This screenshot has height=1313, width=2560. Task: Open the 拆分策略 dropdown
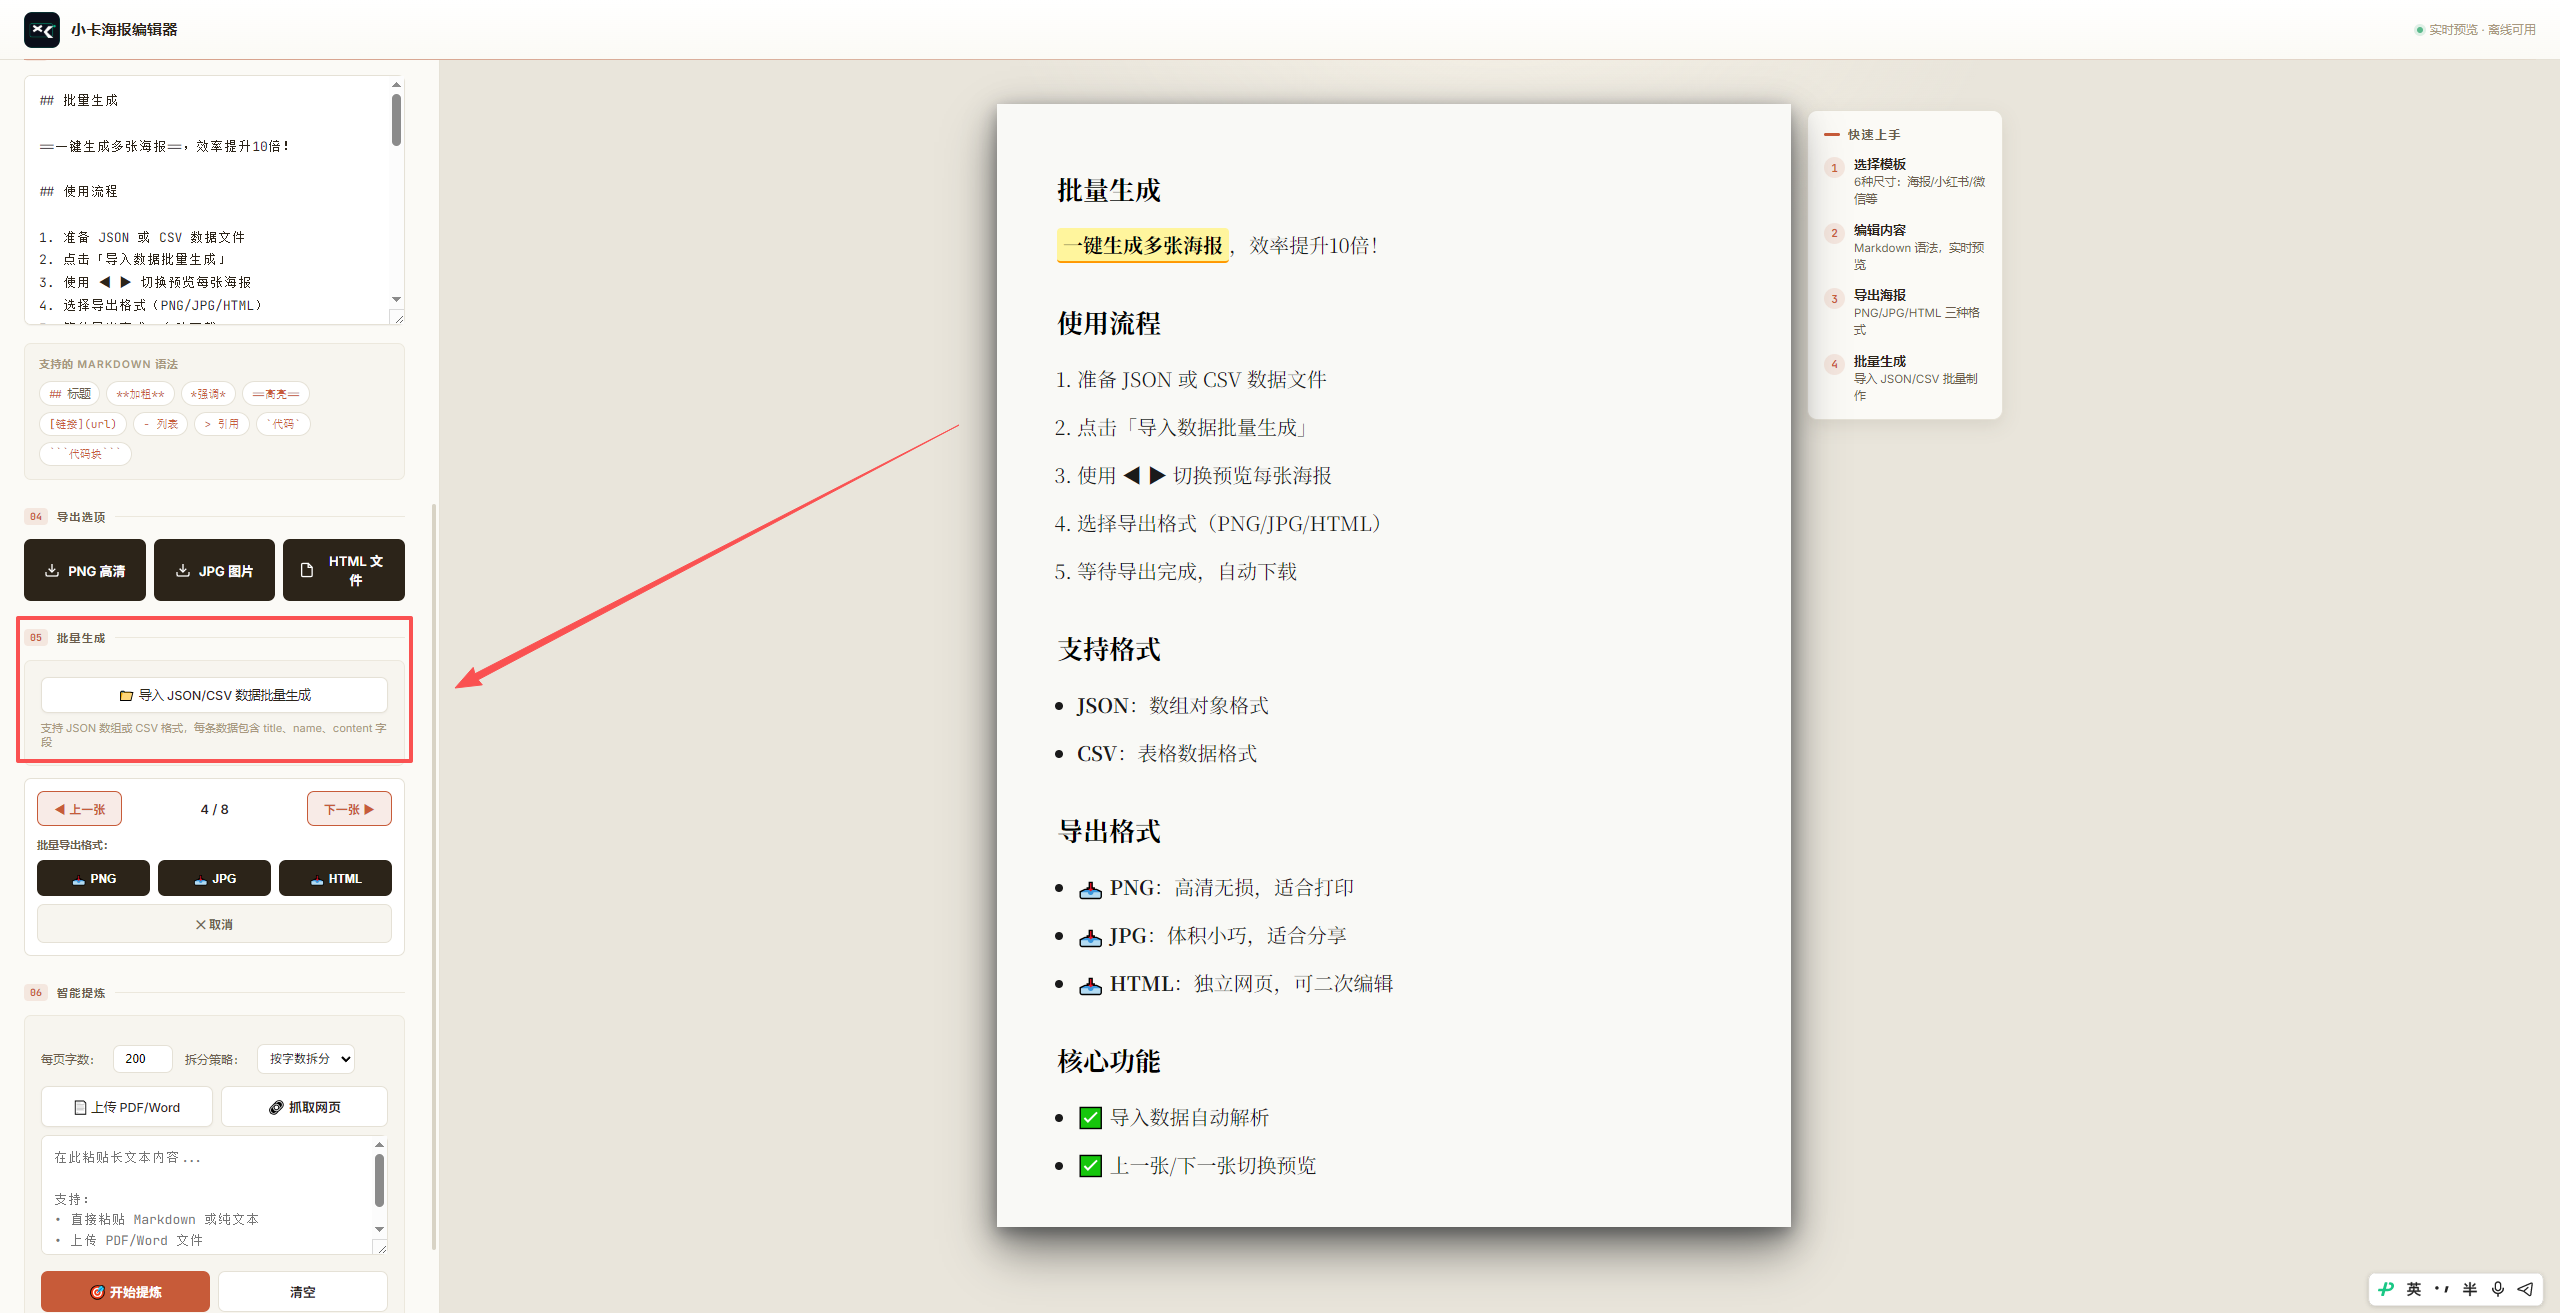pyautogui.click(x=305, y=1058)
